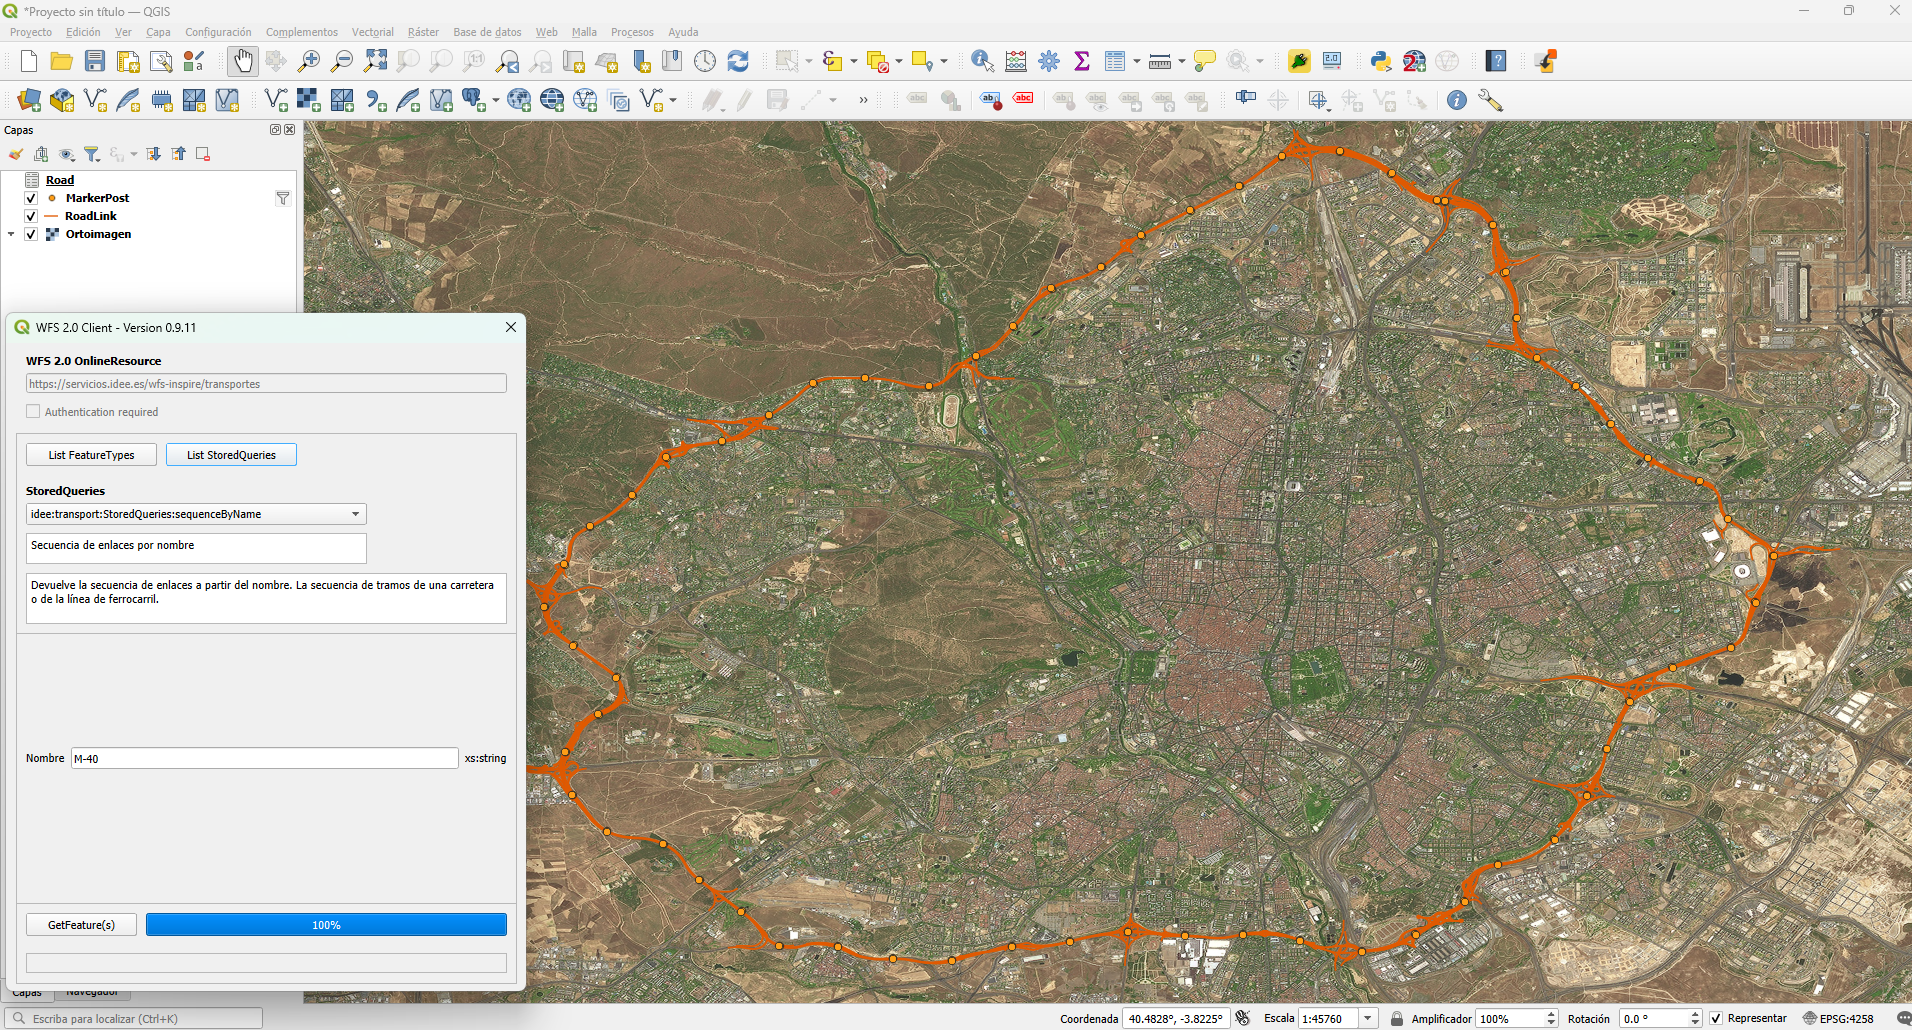Select the Pan Map hand tool
1912x1030 pixels.
coord(243,62)
